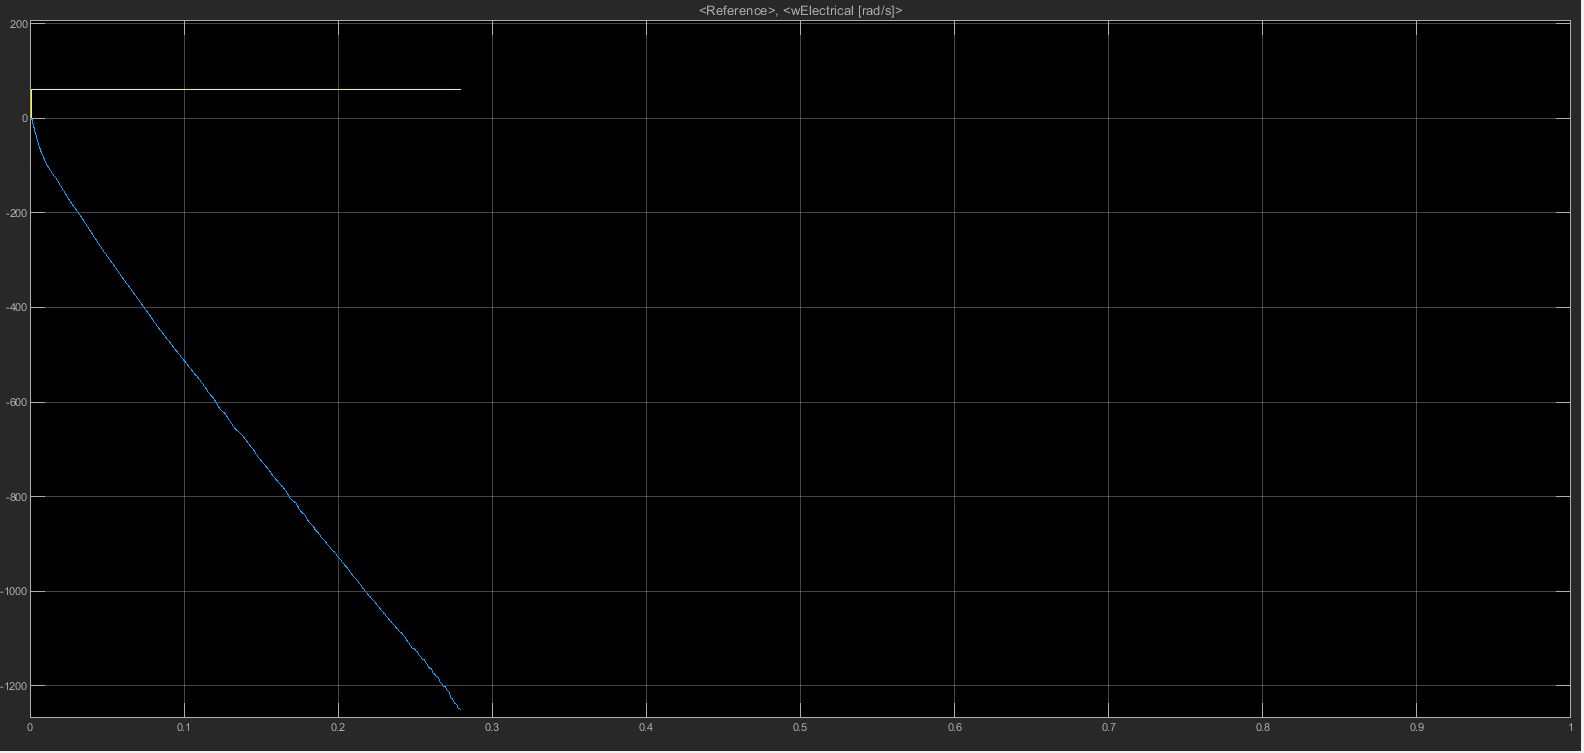Click the right end of the yellow Reference line
This screenshot has width=1584, height=753.
[x=460, y=90]
